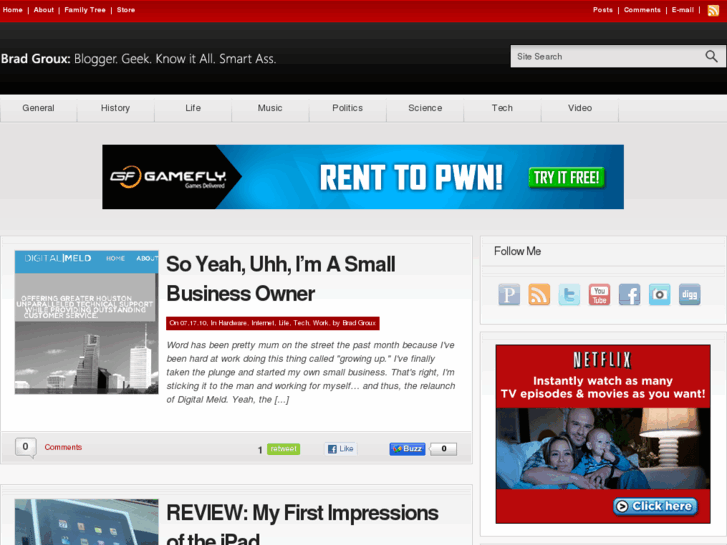
Task: Visit the Facebook follow icon
Action: click(x=629, y=295)
